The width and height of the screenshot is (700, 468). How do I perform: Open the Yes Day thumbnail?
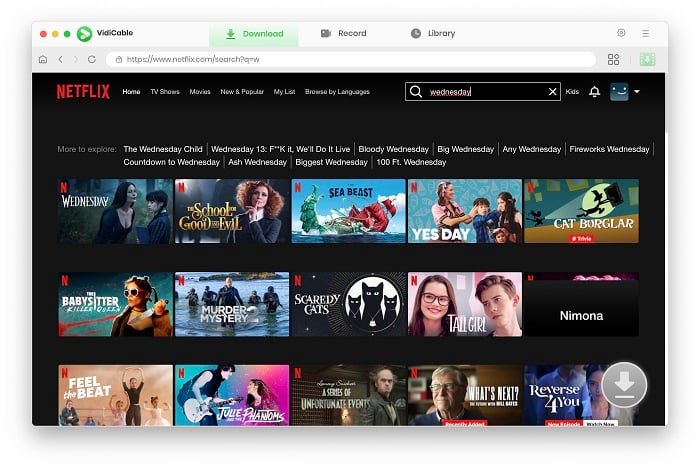pyautogui.click(x=465, y=211)
